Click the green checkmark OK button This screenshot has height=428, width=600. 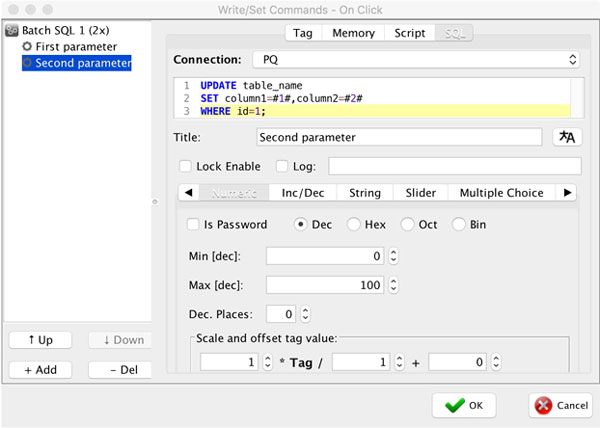coord(464,405)
